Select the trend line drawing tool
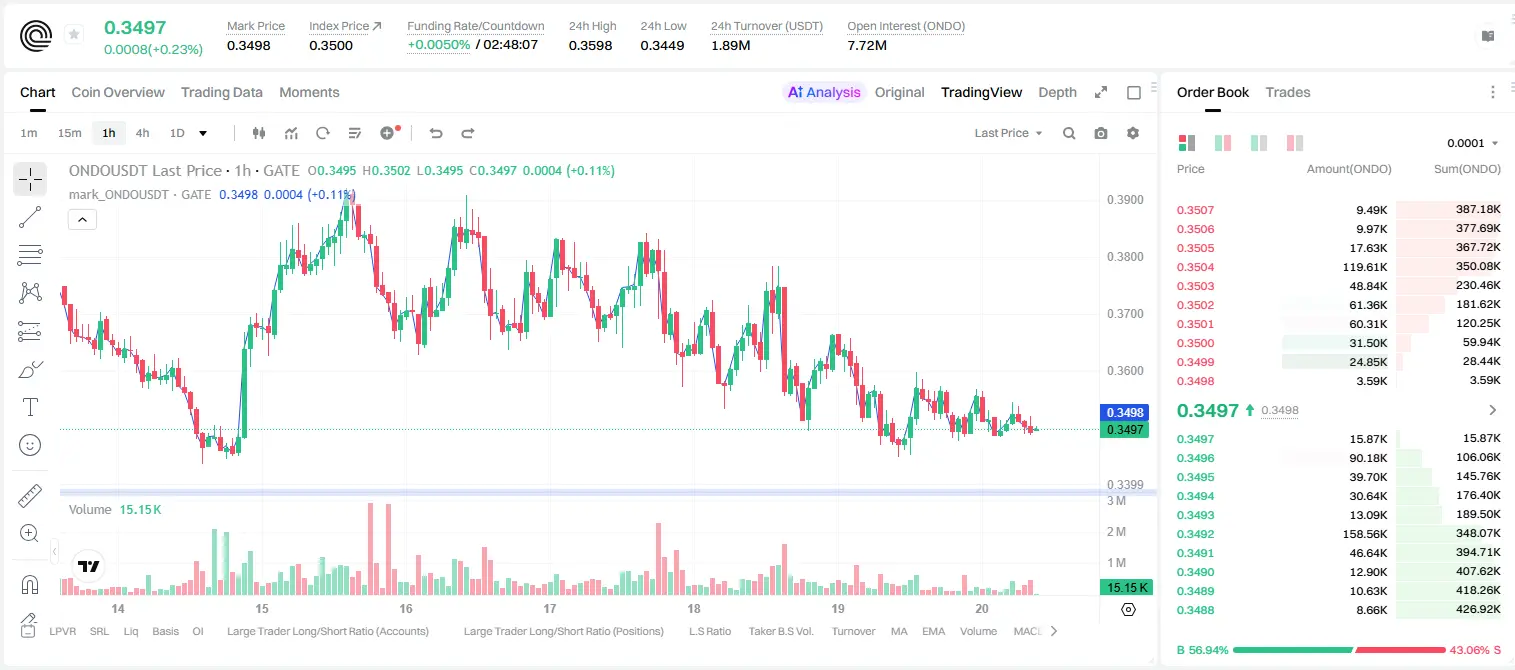 pyautogui.click(x=30, y=217)
